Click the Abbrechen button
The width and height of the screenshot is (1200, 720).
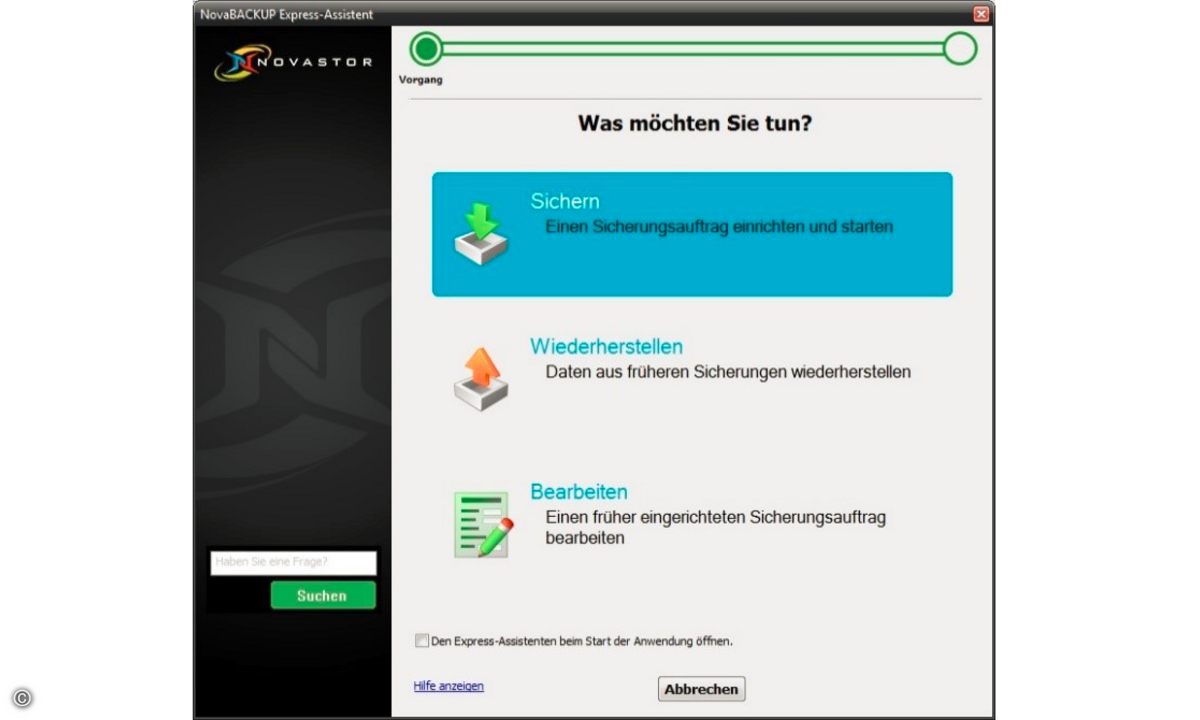click(701, 689)
